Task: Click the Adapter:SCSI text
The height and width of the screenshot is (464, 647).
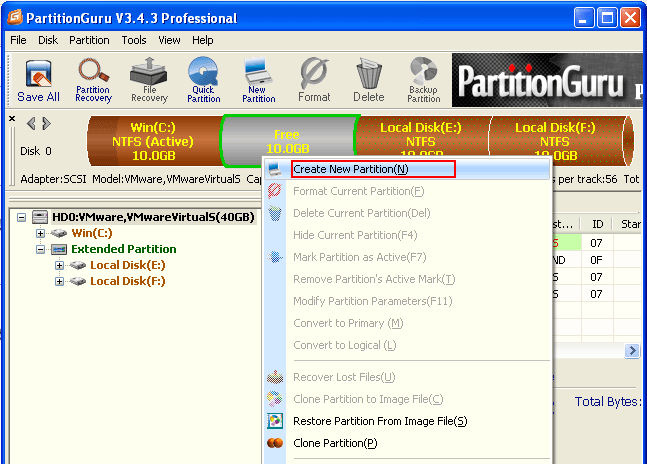Action: click(53, 179)
